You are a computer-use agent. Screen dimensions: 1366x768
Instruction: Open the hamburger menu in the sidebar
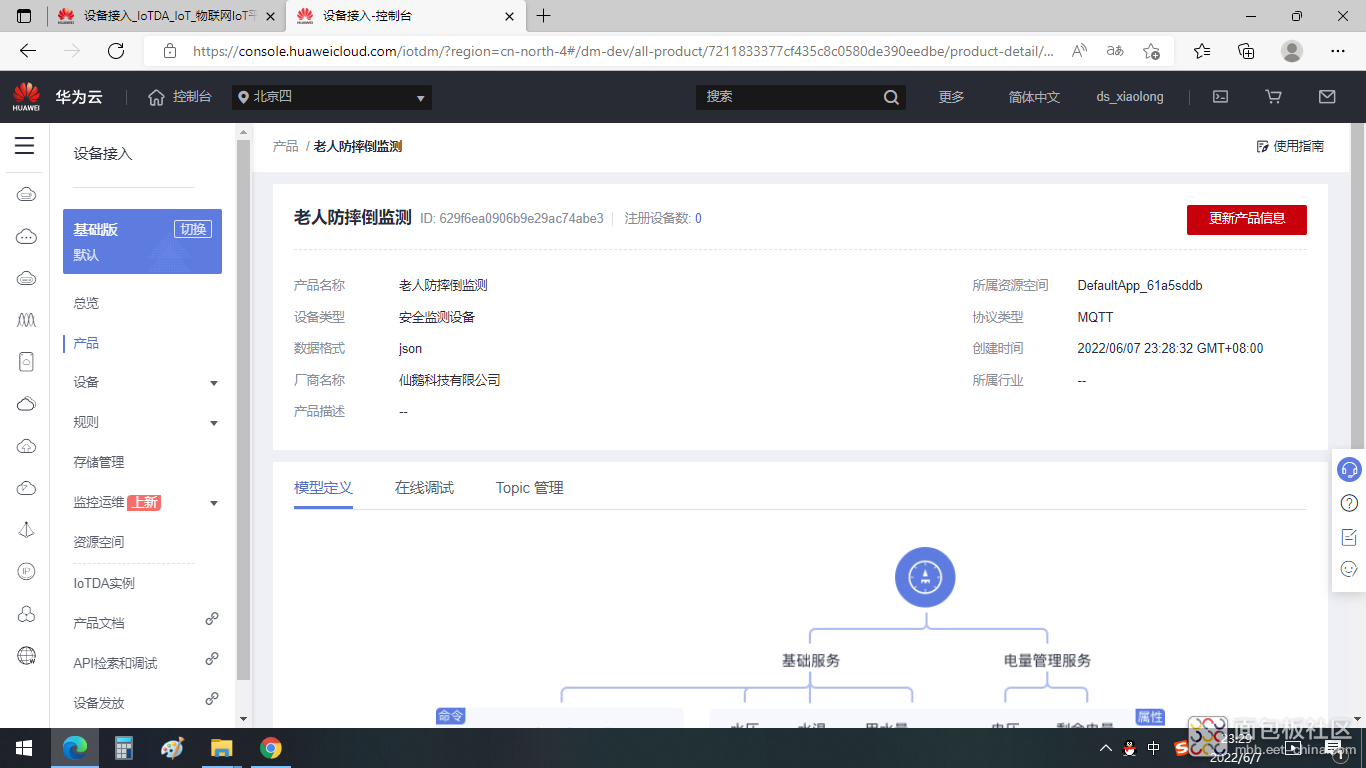(24, 146)
